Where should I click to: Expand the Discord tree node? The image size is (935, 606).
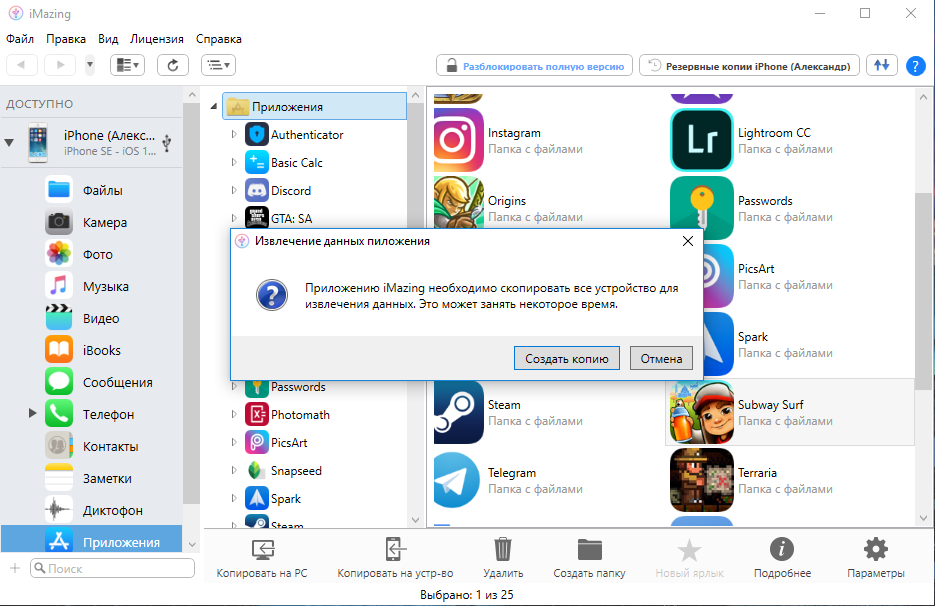point(234,190)
